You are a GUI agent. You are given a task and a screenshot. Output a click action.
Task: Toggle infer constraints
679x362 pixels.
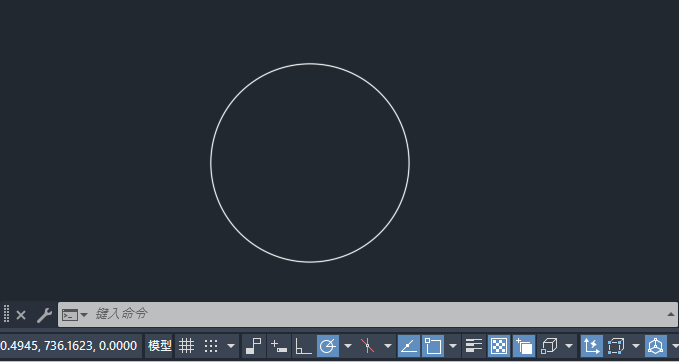click(x=253, y=346)
